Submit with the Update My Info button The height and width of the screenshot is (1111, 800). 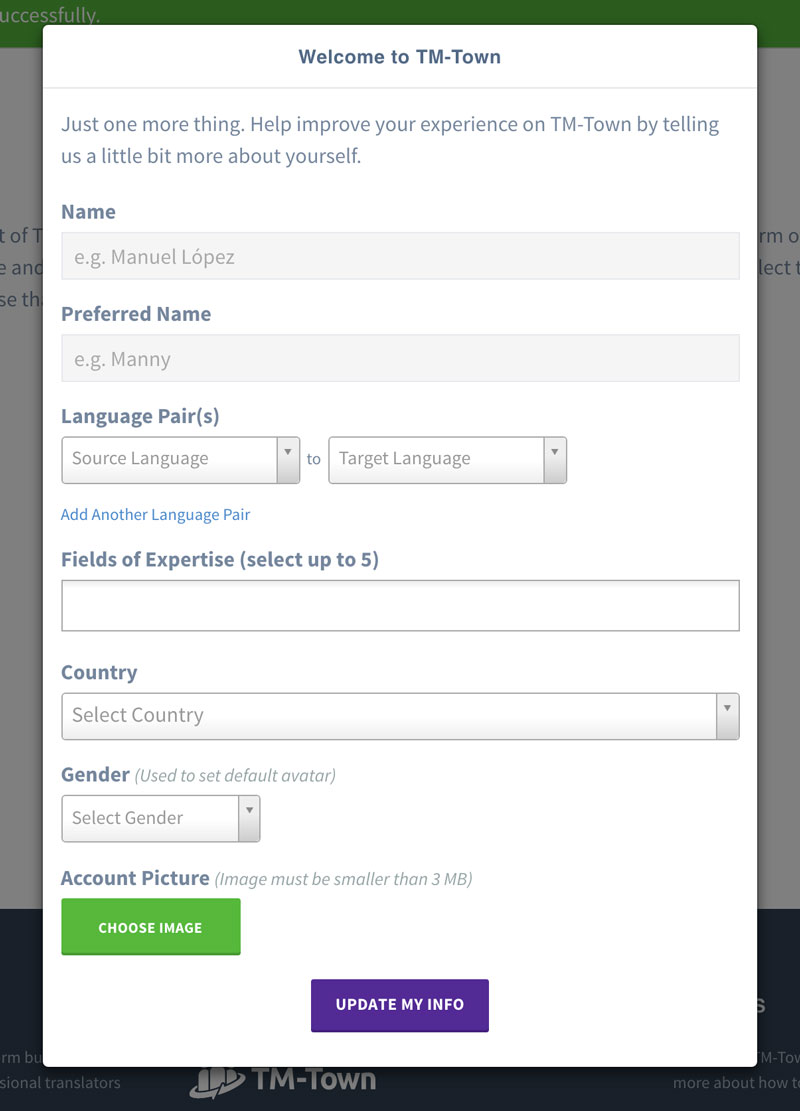pos(399,1005)
